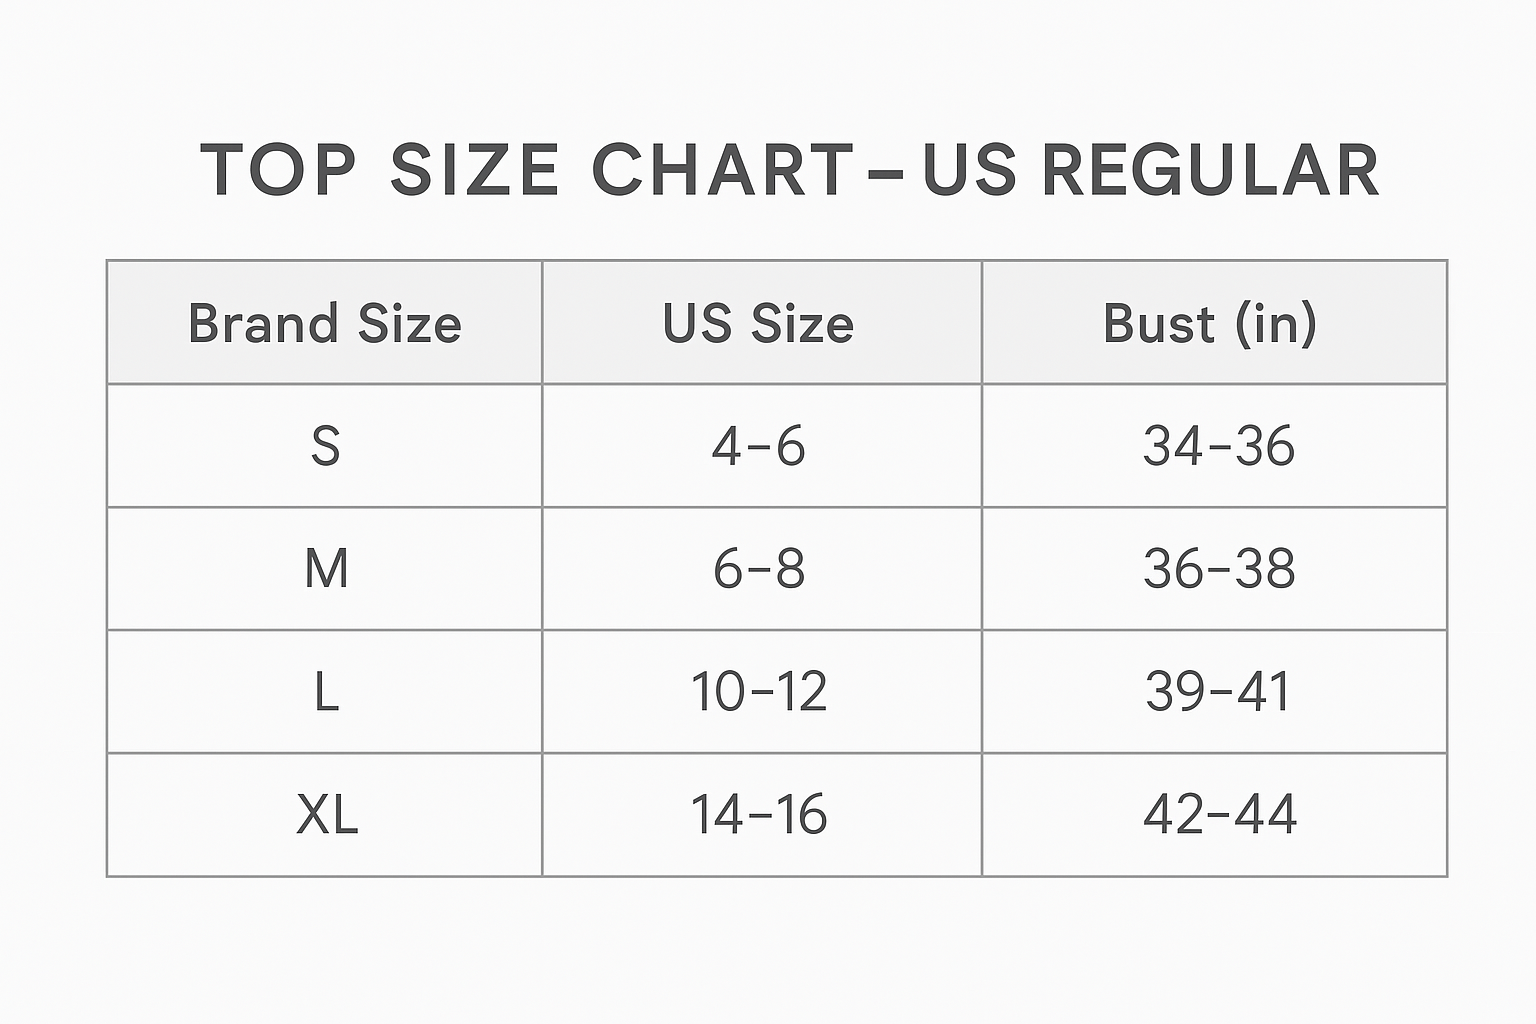Click the Brand Size column header

pyautogui.click(x=325, y=324)
